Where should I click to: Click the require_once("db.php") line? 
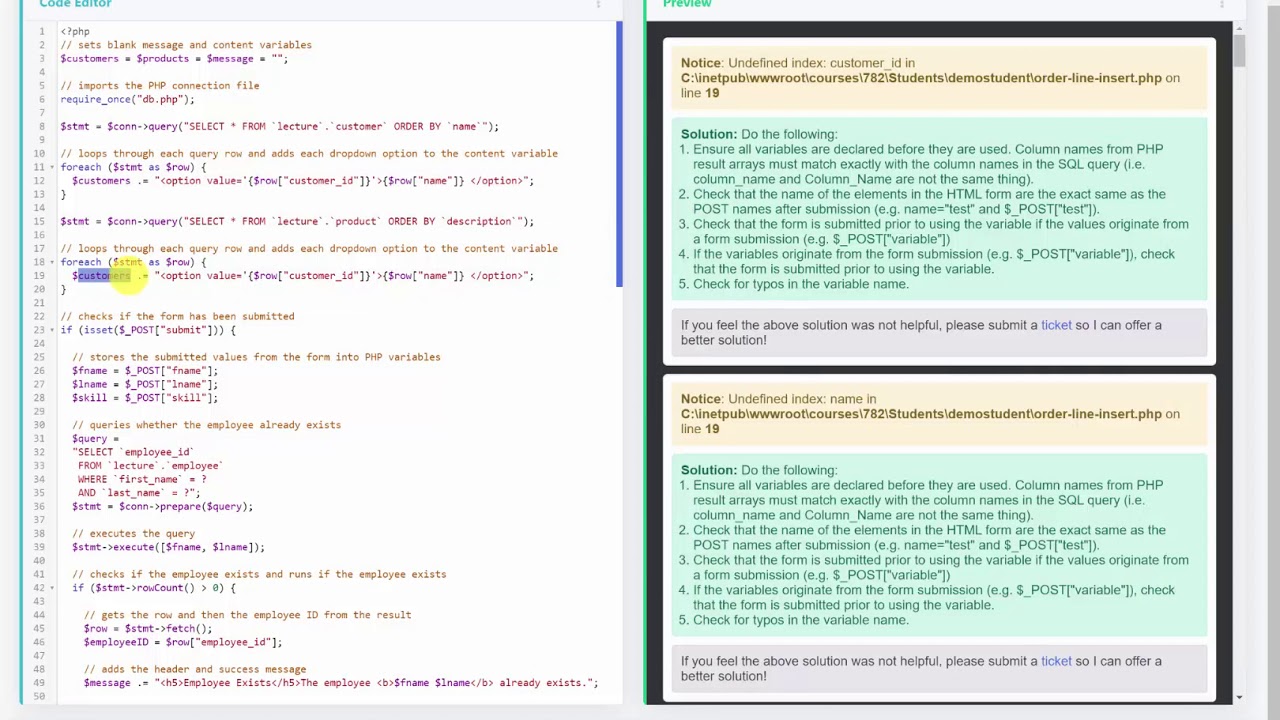coord(127,99)
